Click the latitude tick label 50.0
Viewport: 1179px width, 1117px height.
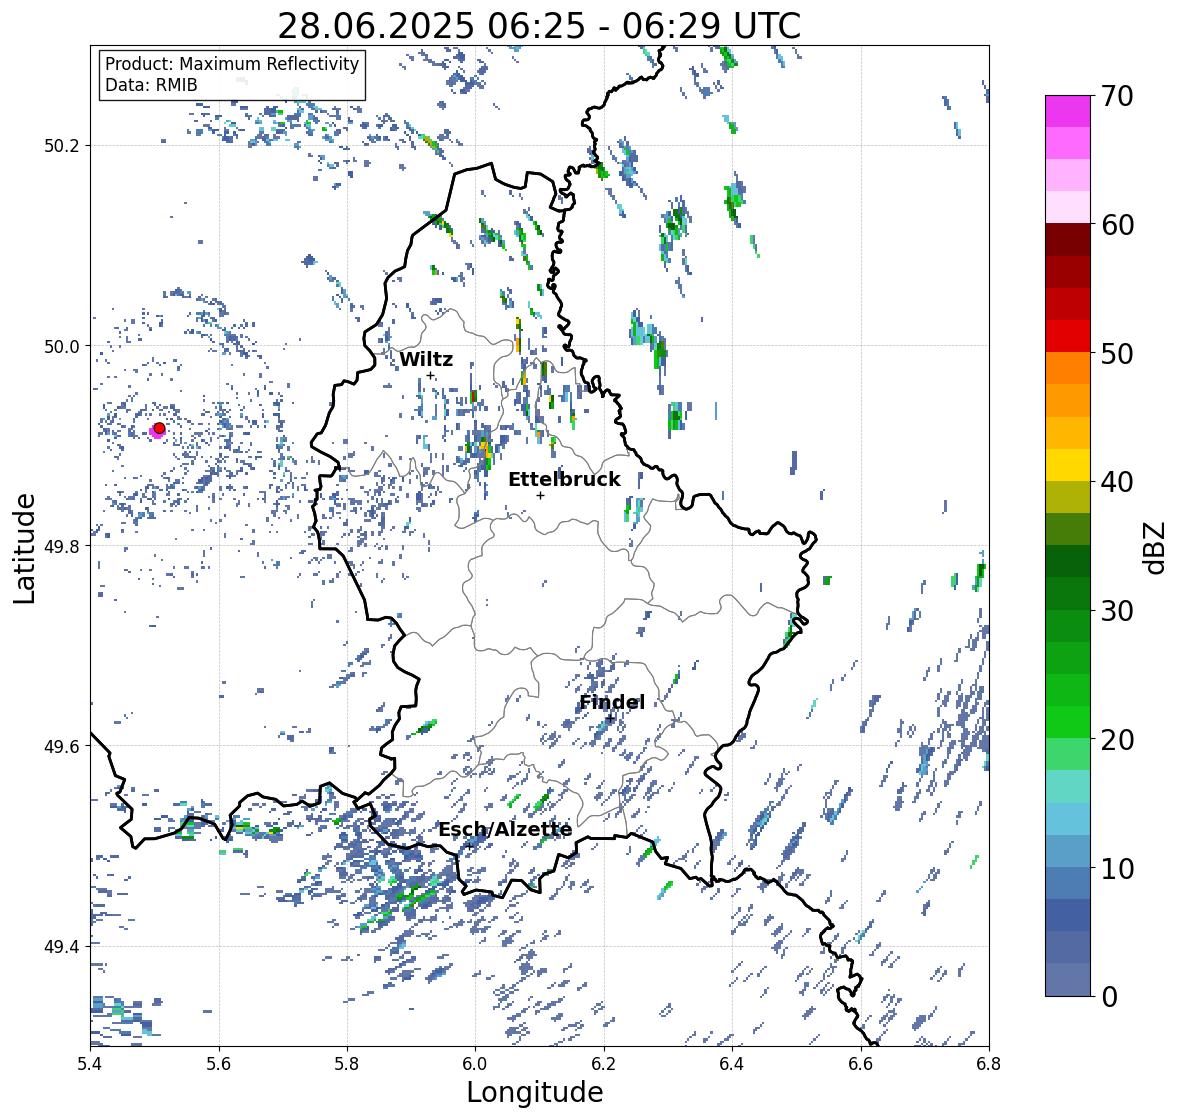click(62, 346)
